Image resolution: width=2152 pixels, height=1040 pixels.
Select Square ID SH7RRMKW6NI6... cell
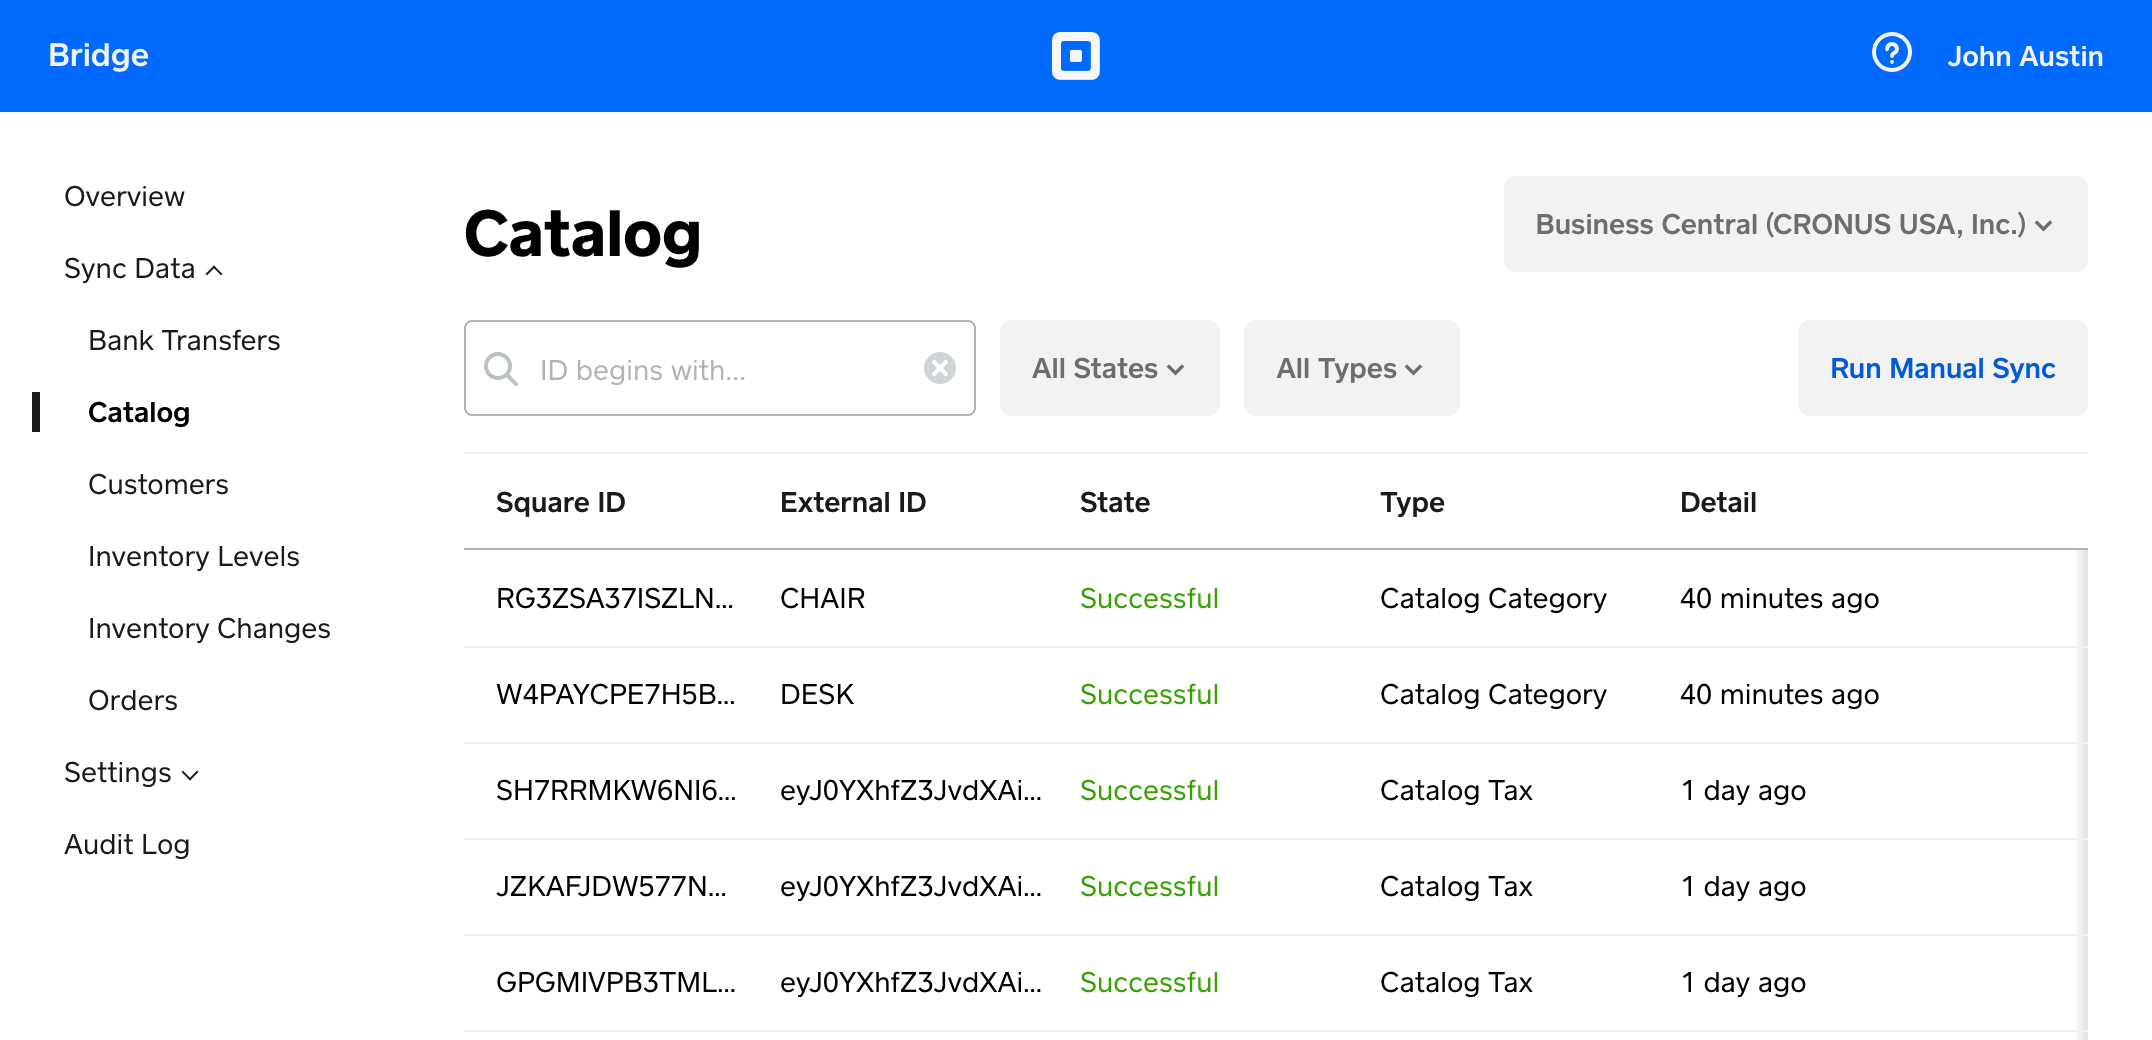click(x=616, y=790)
